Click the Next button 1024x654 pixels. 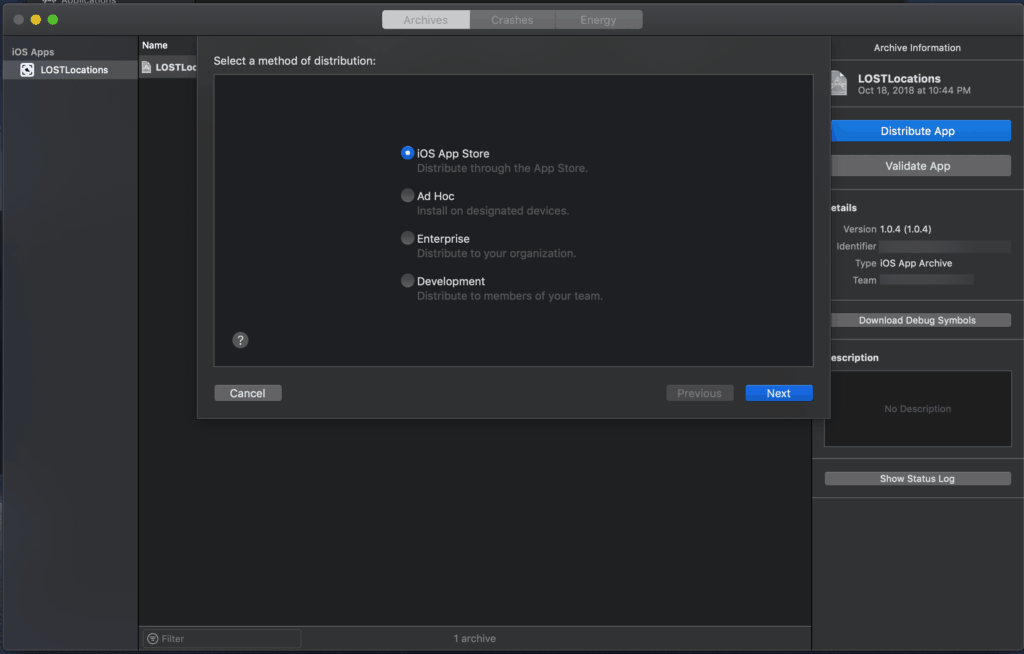tap(778, 393)
